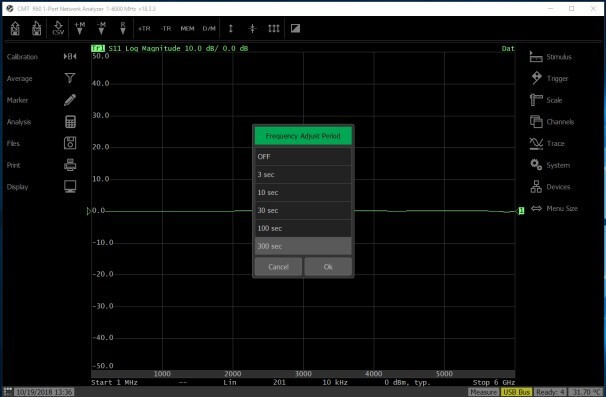Open the System menu
The width and height of the screenshot is (606, 397).
558,165
